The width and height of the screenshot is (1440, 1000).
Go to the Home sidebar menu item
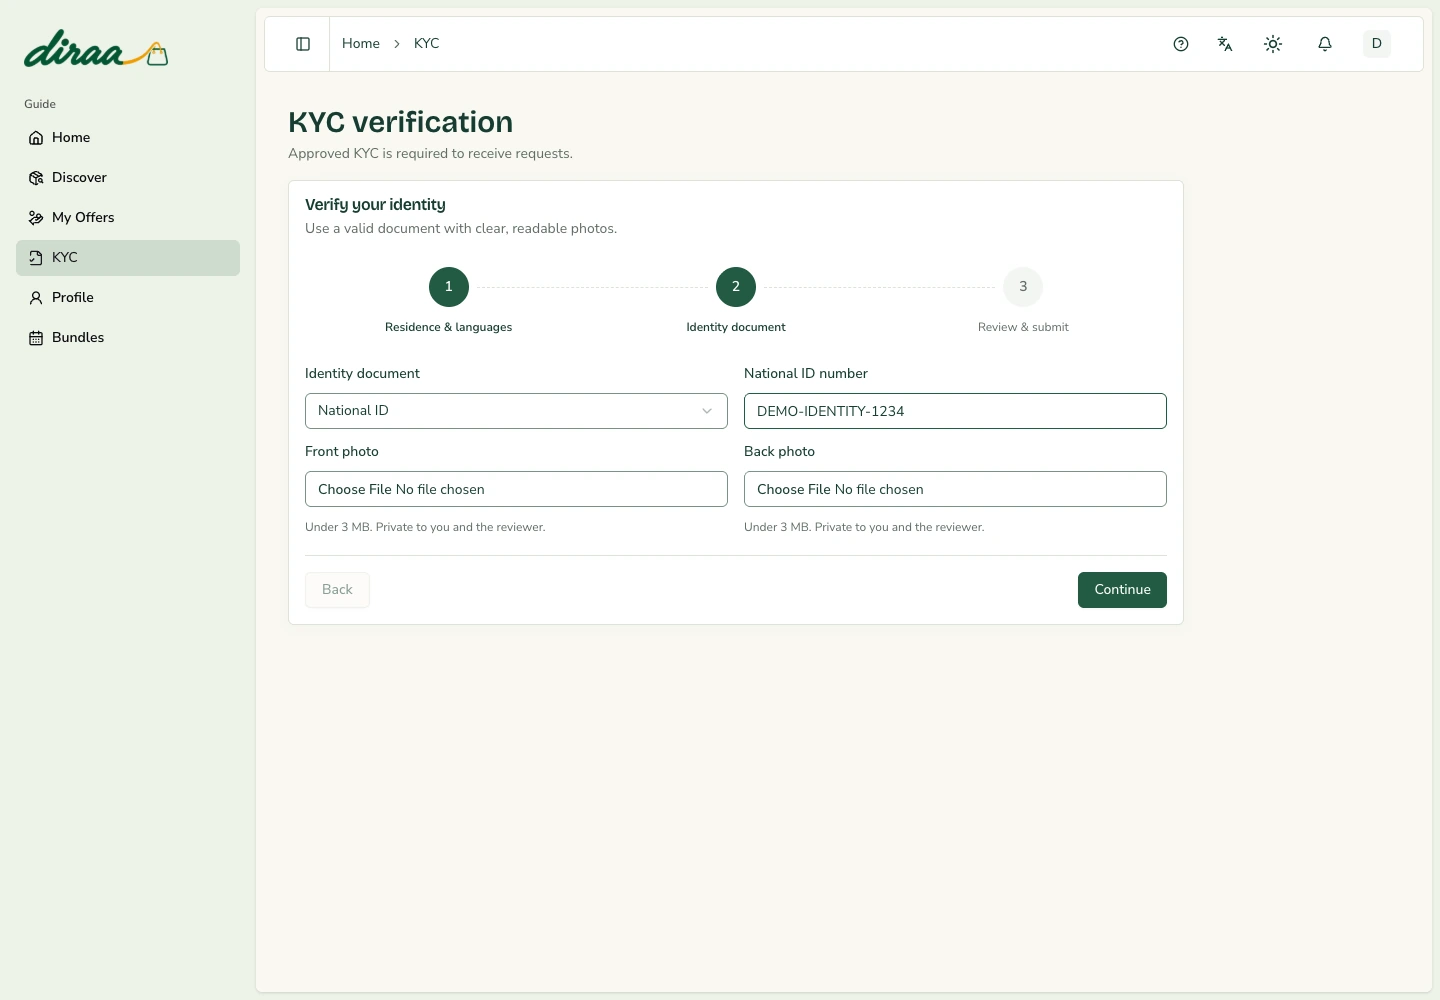(128, 138)
